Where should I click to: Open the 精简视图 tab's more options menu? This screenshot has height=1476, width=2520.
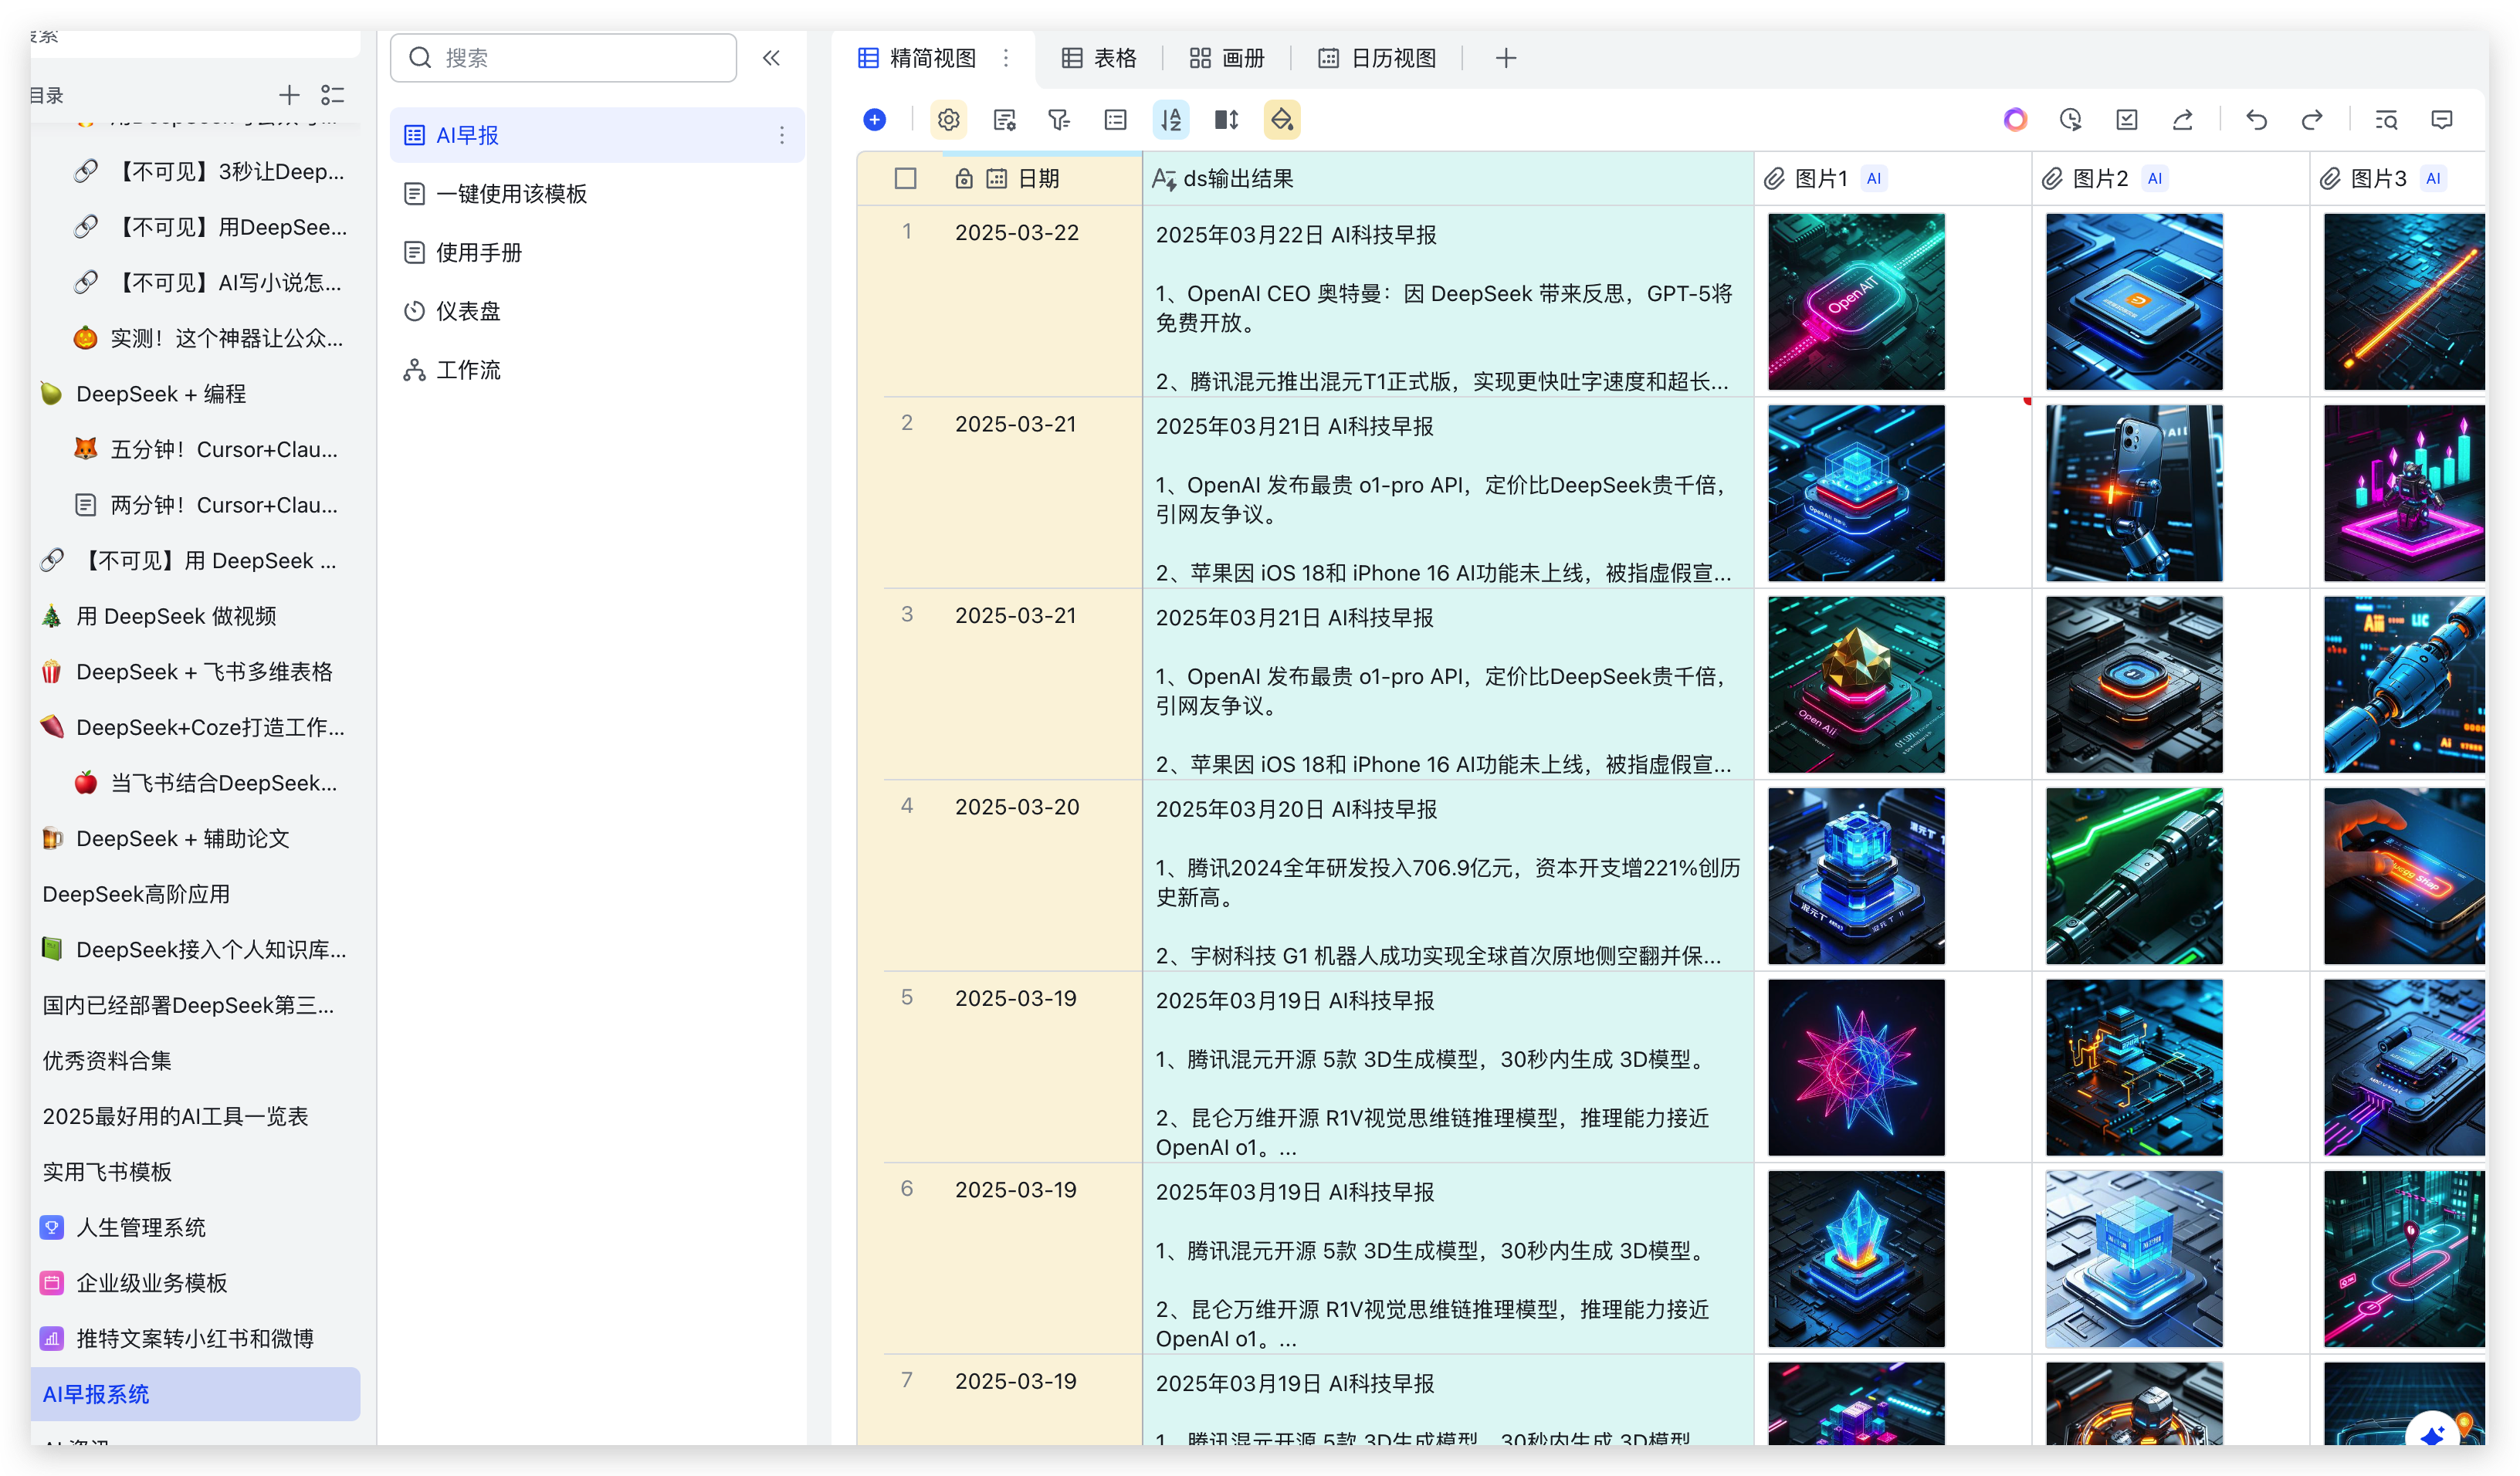[x=1006, y=58]
